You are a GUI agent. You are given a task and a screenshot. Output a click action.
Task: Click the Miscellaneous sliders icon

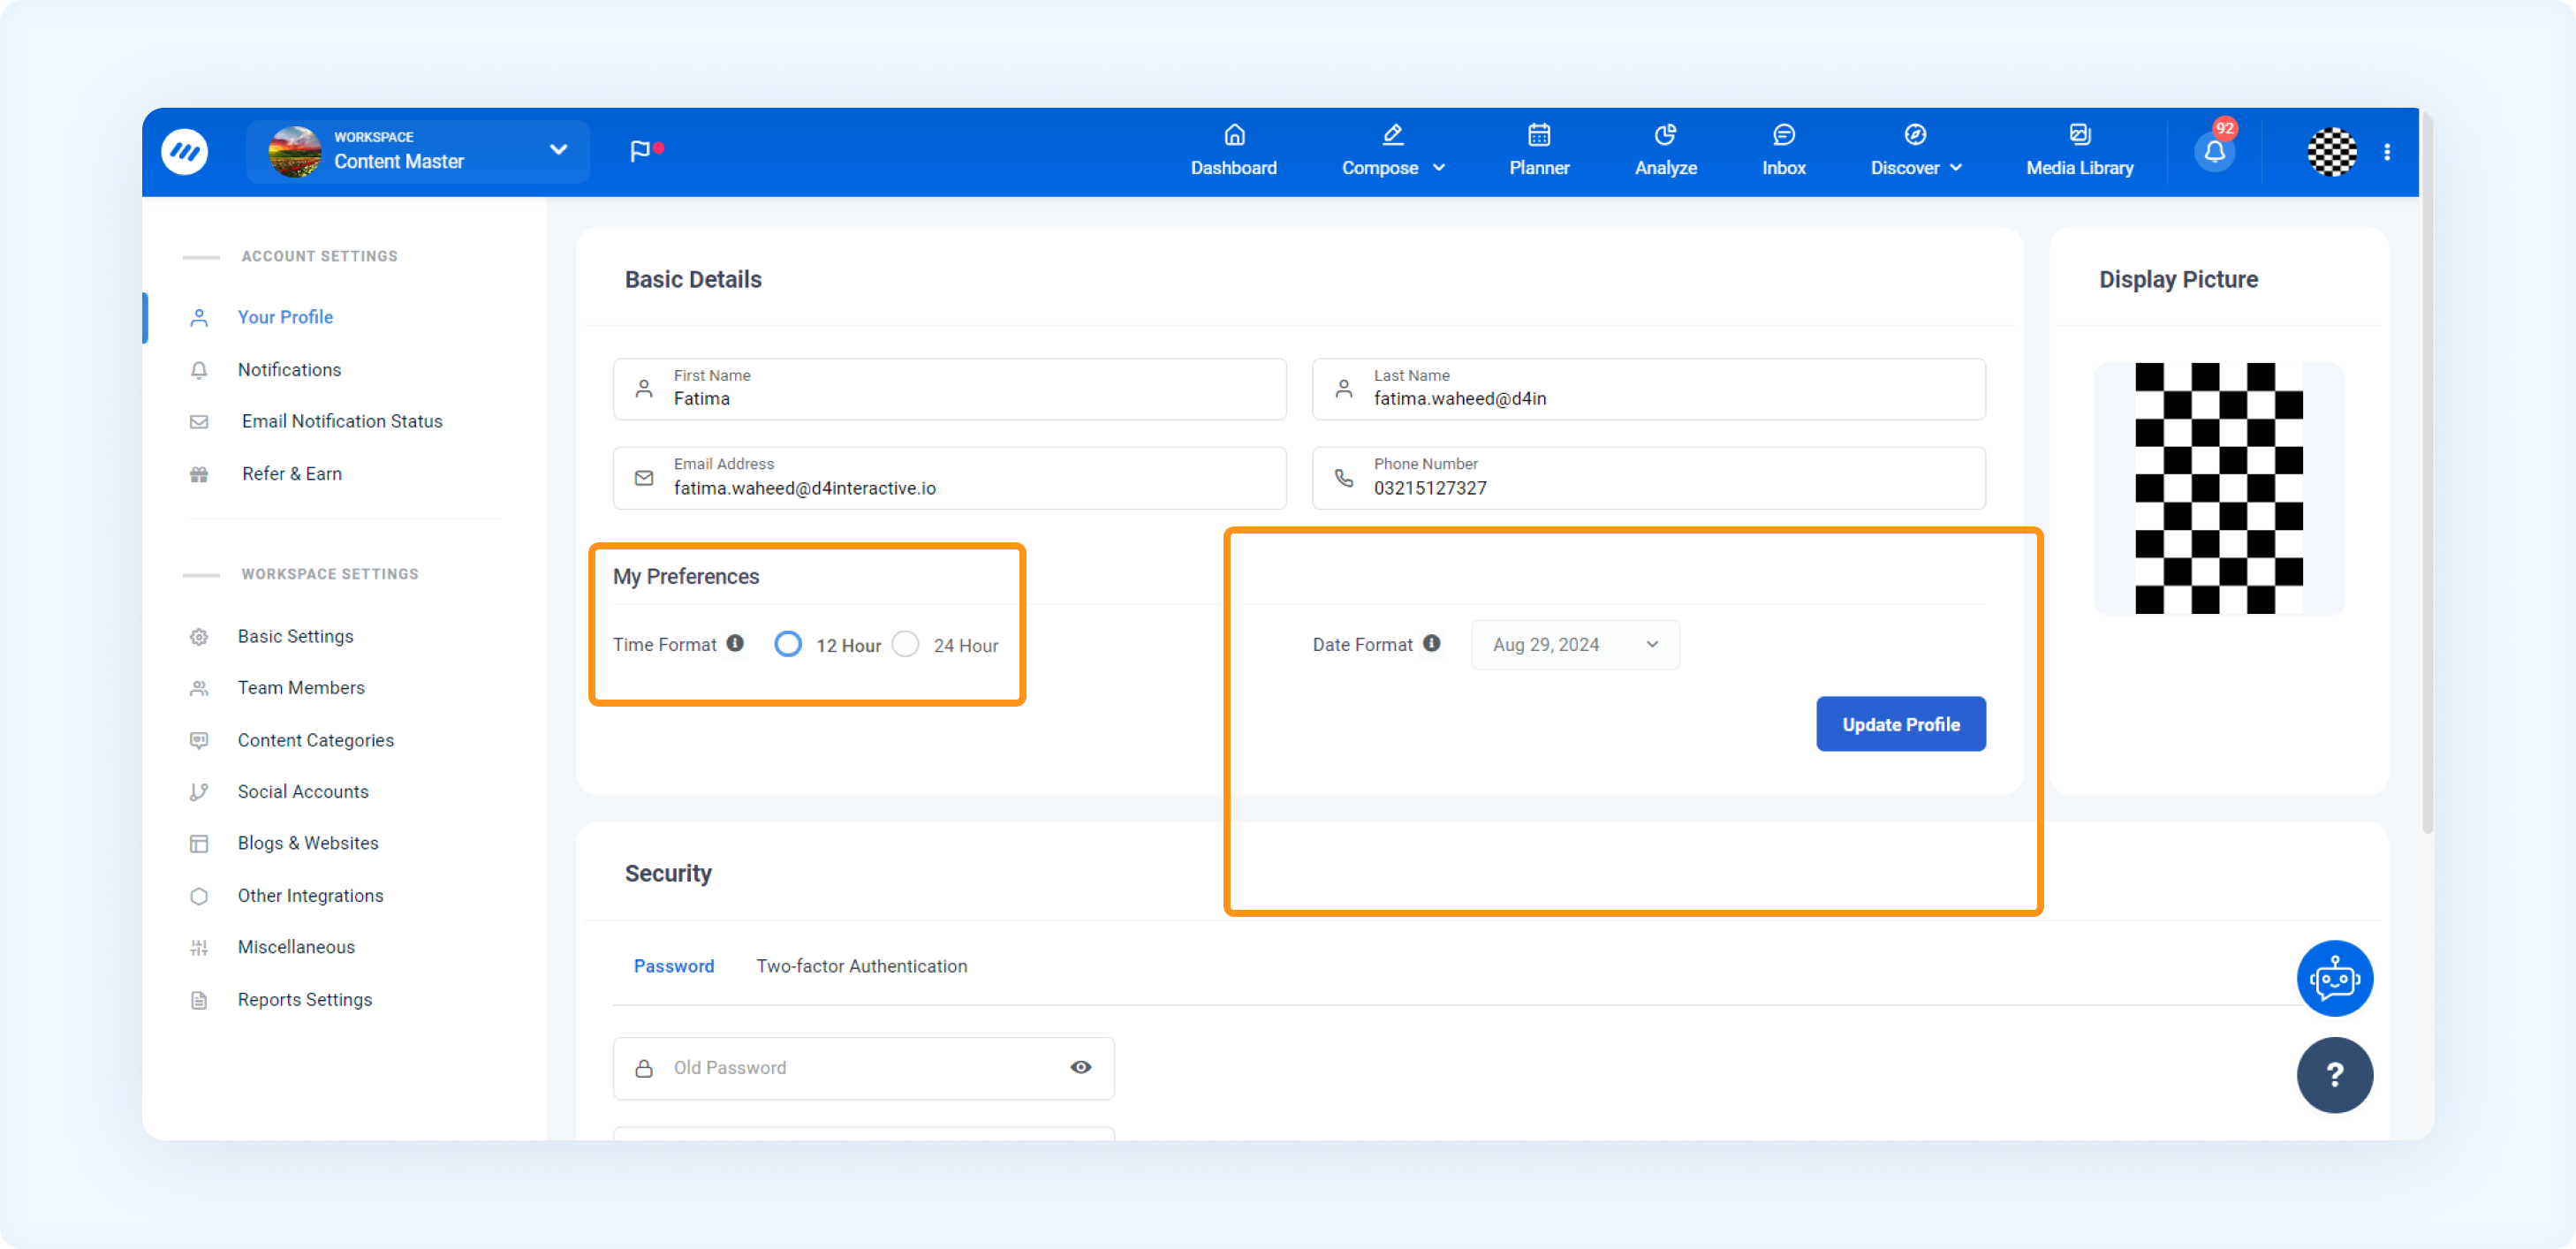[x=199, y=948]
